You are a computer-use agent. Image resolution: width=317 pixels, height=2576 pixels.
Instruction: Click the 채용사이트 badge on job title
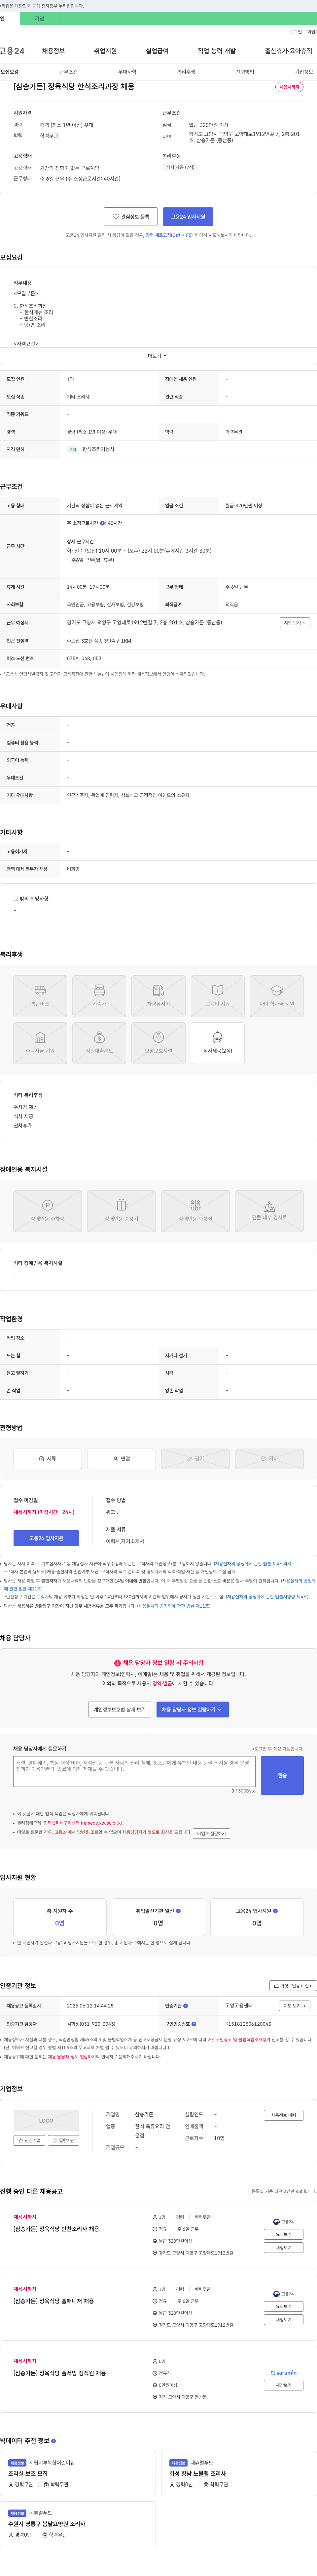289,87
